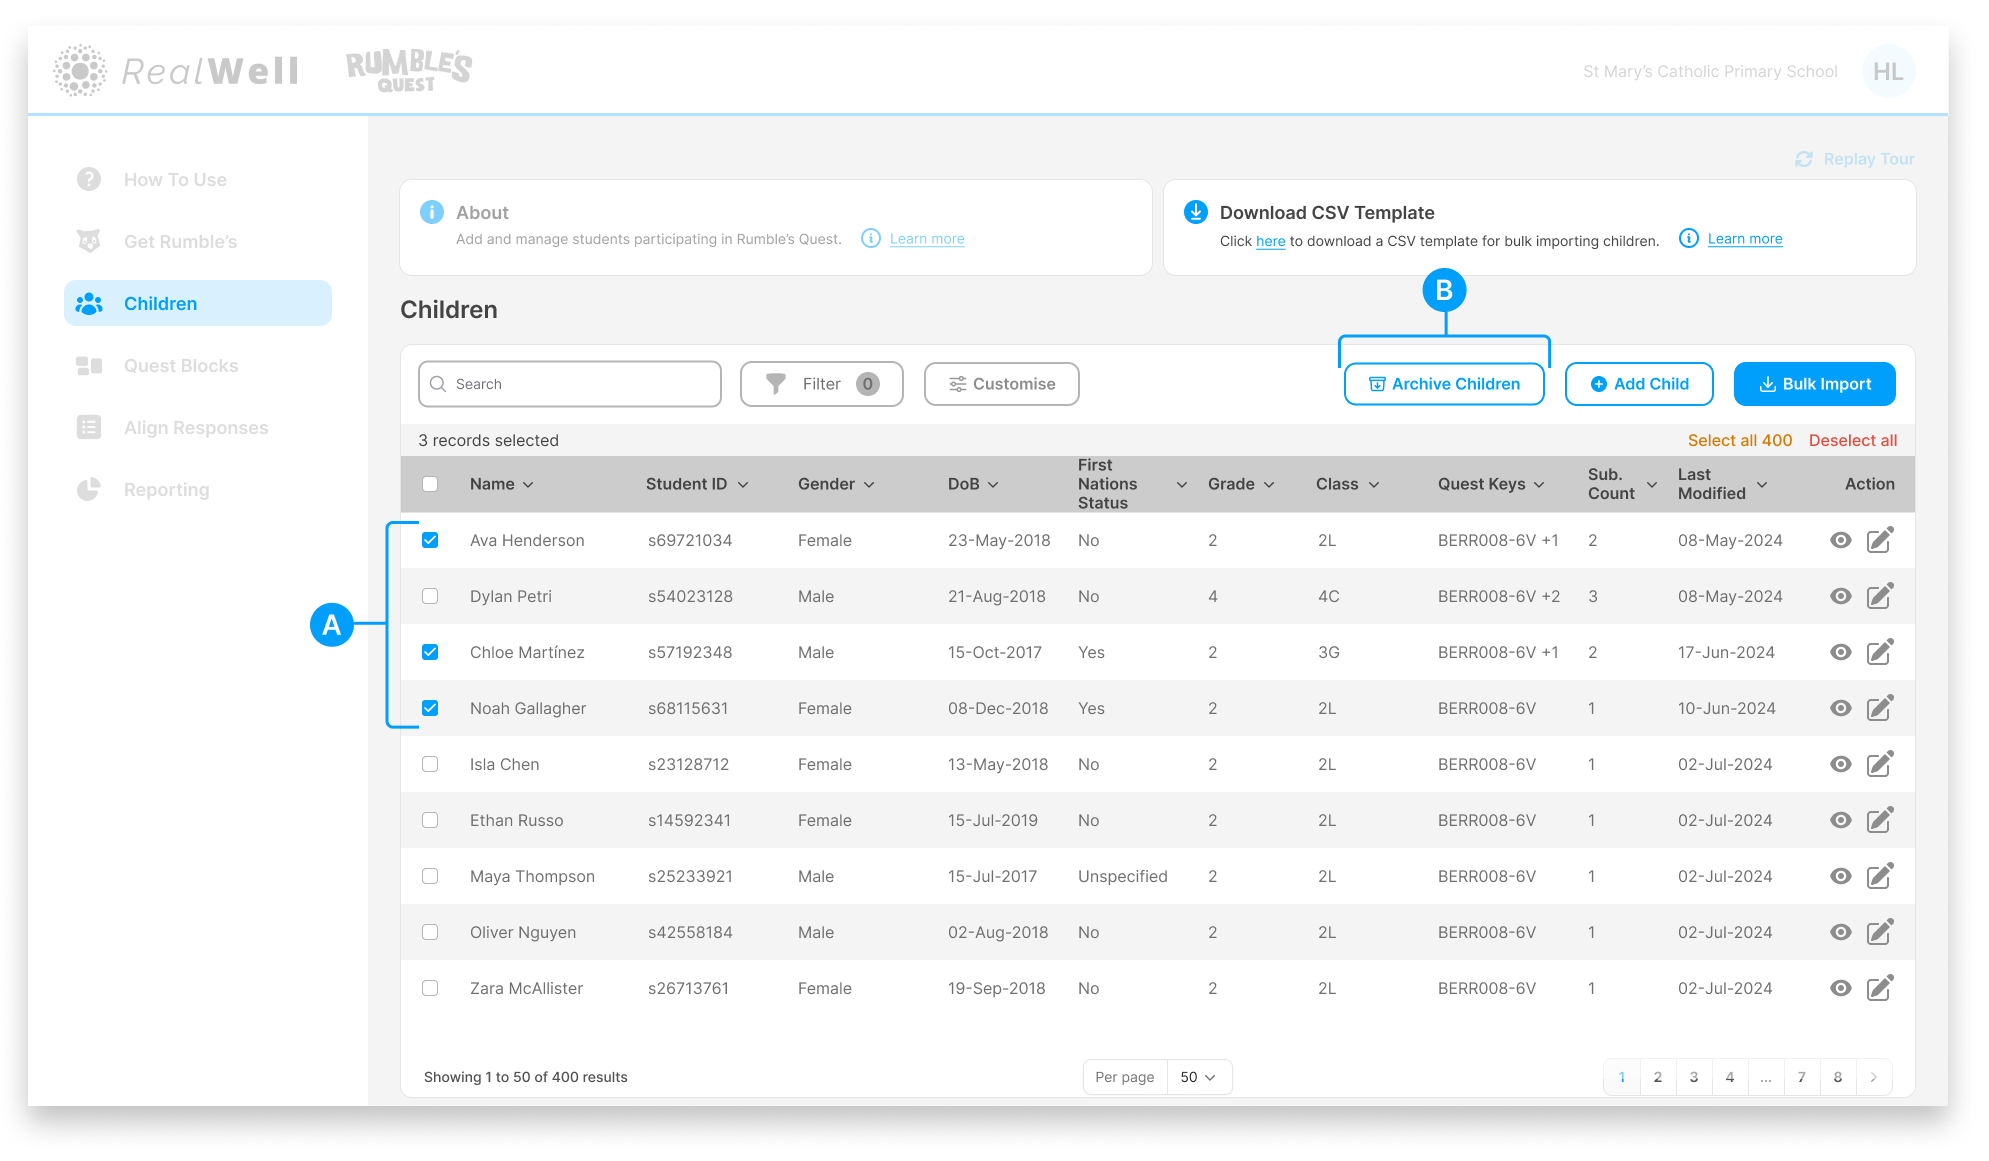Image resolution: width=1989 pixels, height=1161 pixels.
Task: Uncheck the Chloe Martínez row checkbox
Action: click(x=430, y=652)
